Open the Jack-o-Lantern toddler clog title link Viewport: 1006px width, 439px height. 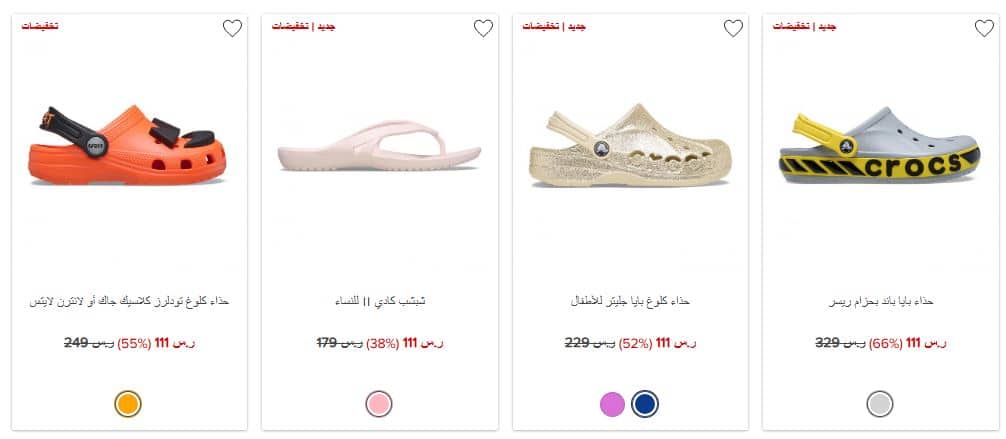click(128, 301)
